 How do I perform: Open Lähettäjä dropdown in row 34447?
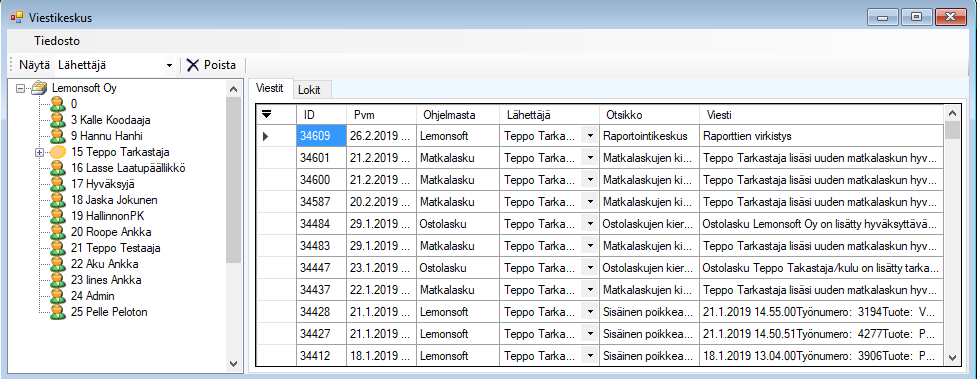point(589,267)
